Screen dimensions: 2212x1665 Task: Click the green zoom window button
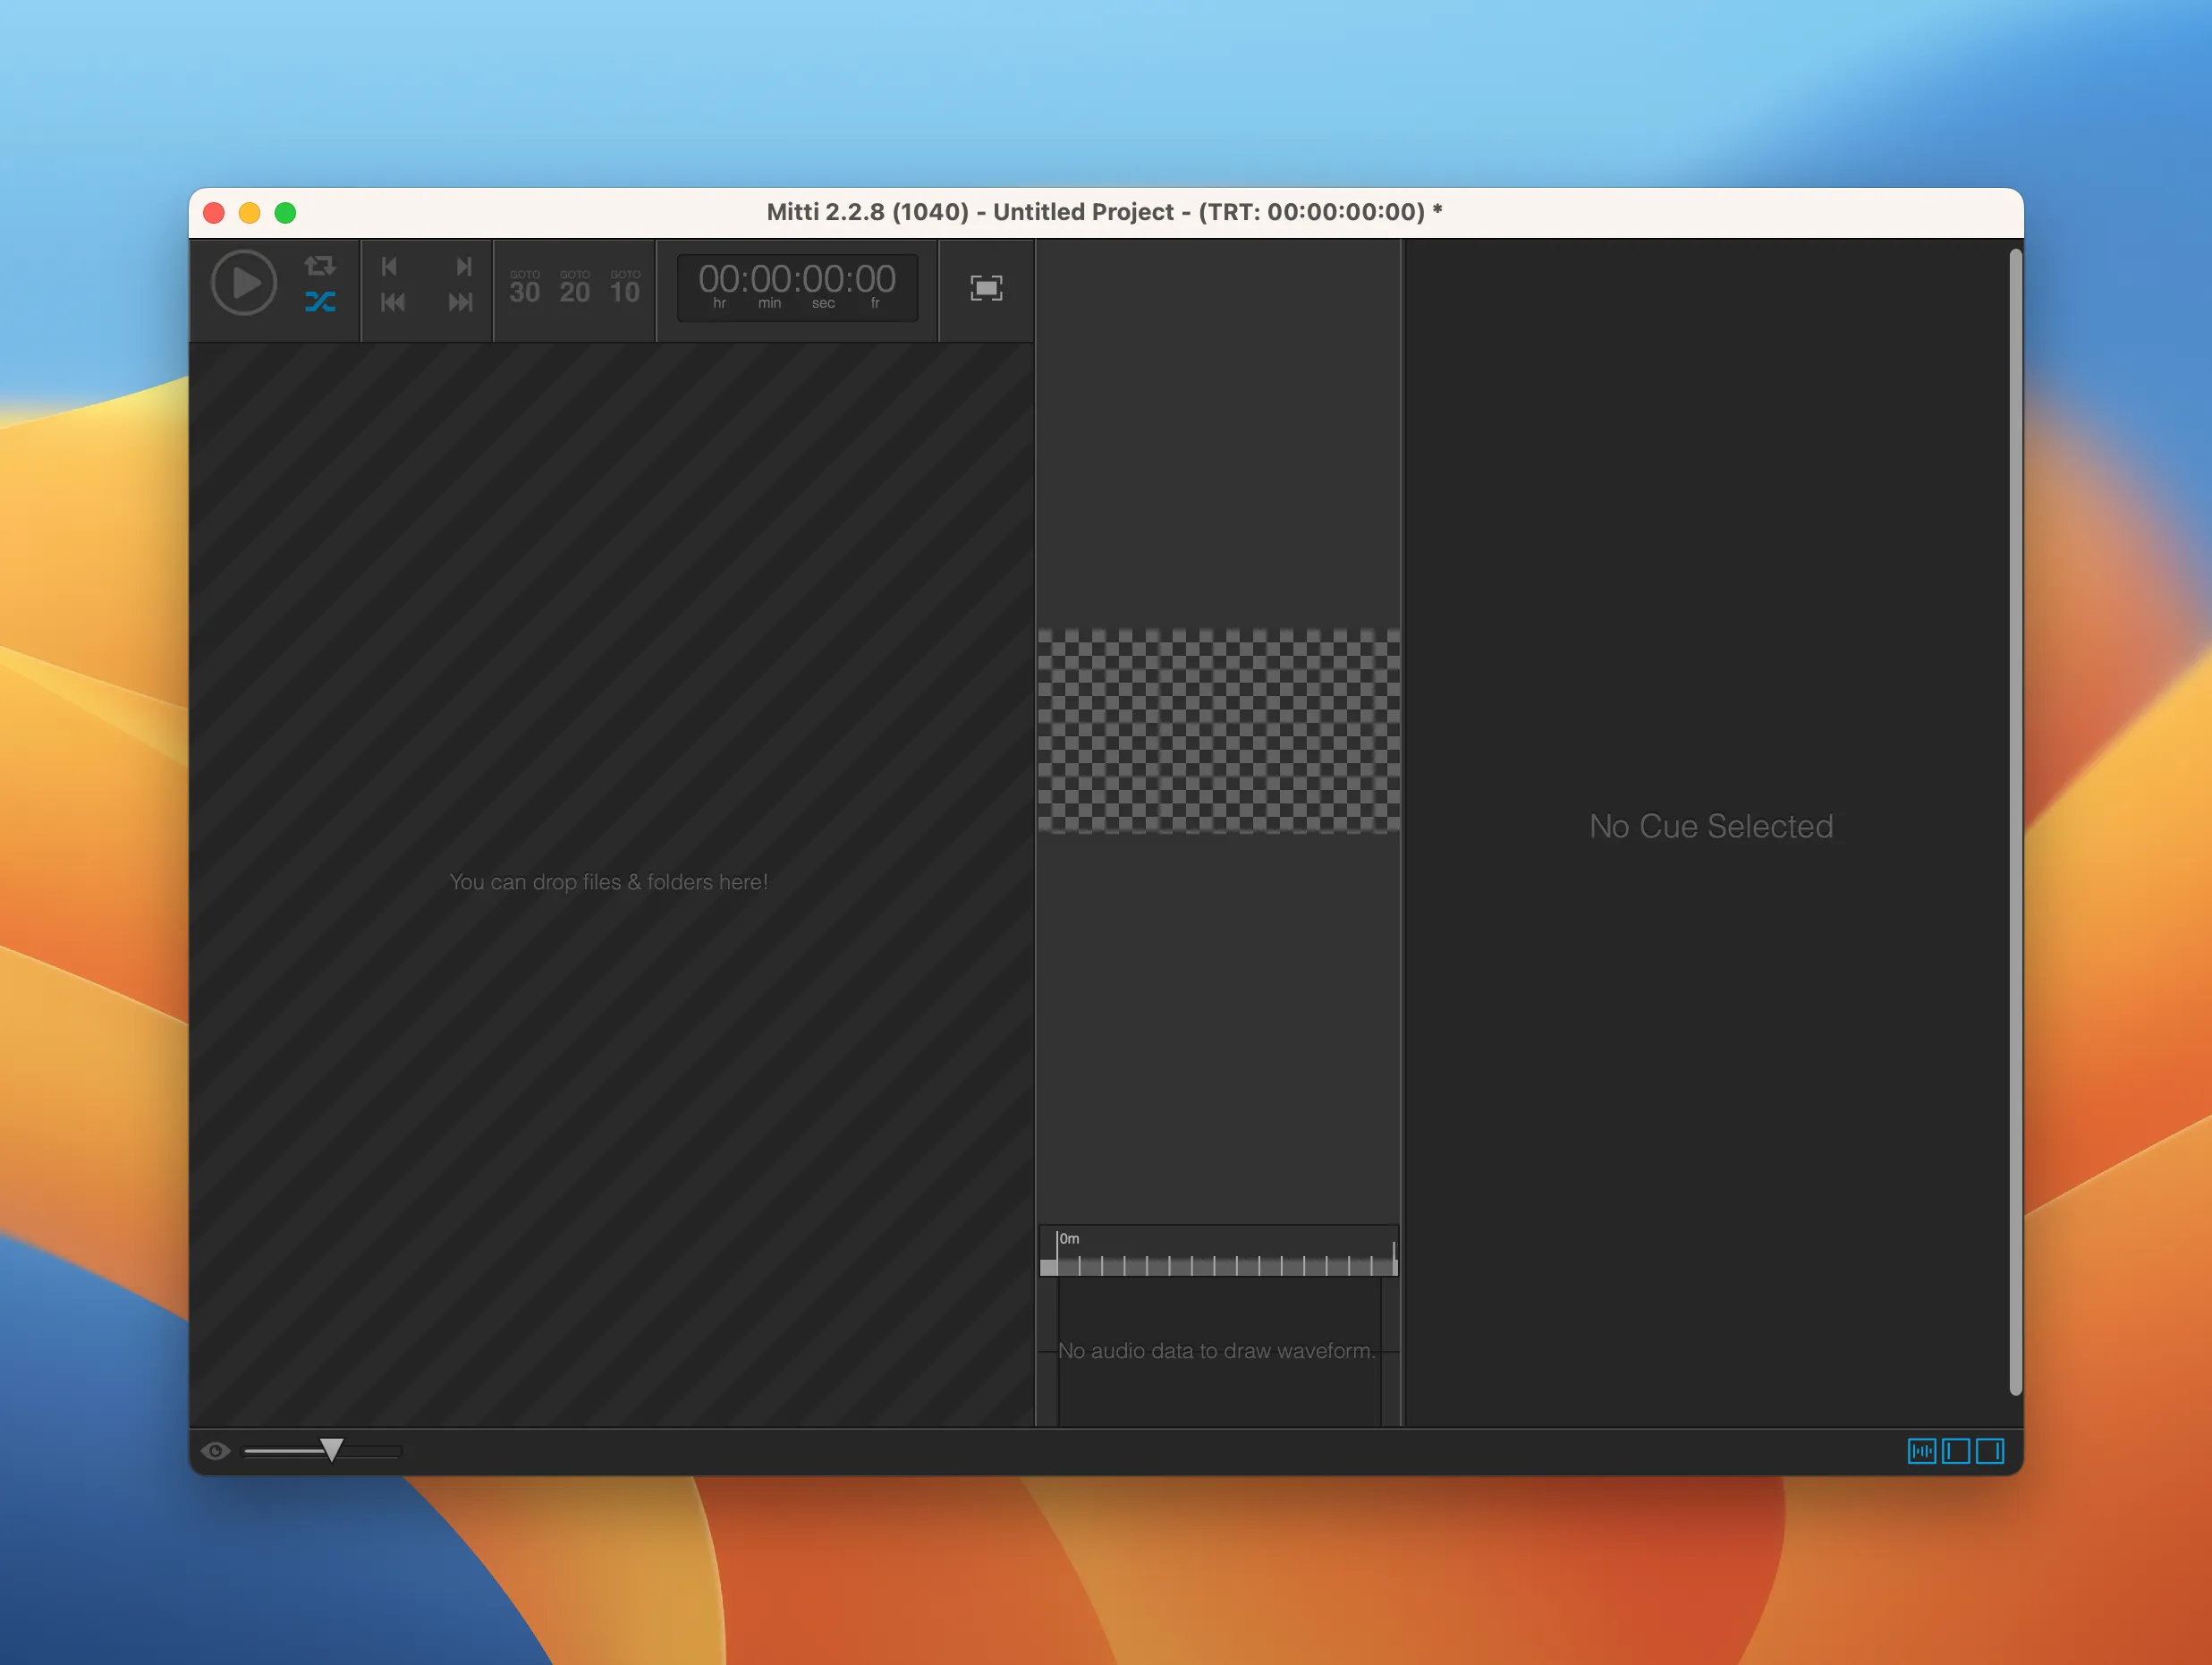pyautogui.click(x=286, y=213)
